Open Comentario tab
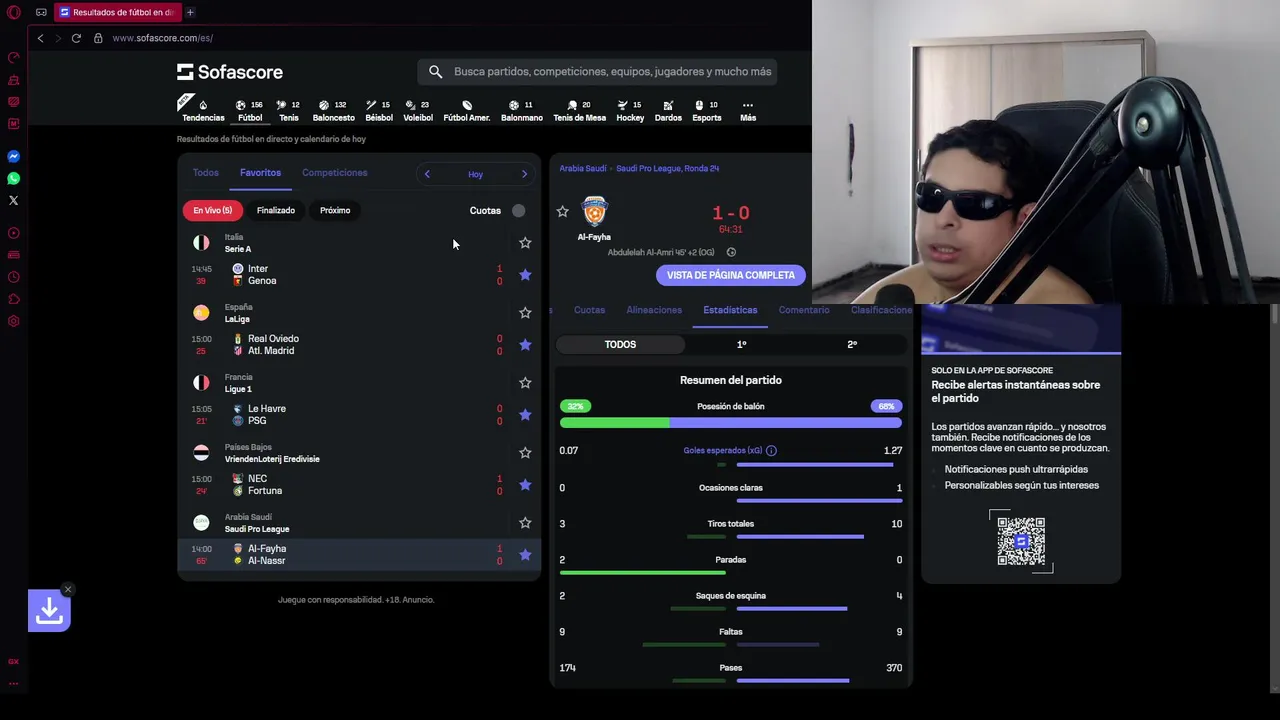 [804, 310]
